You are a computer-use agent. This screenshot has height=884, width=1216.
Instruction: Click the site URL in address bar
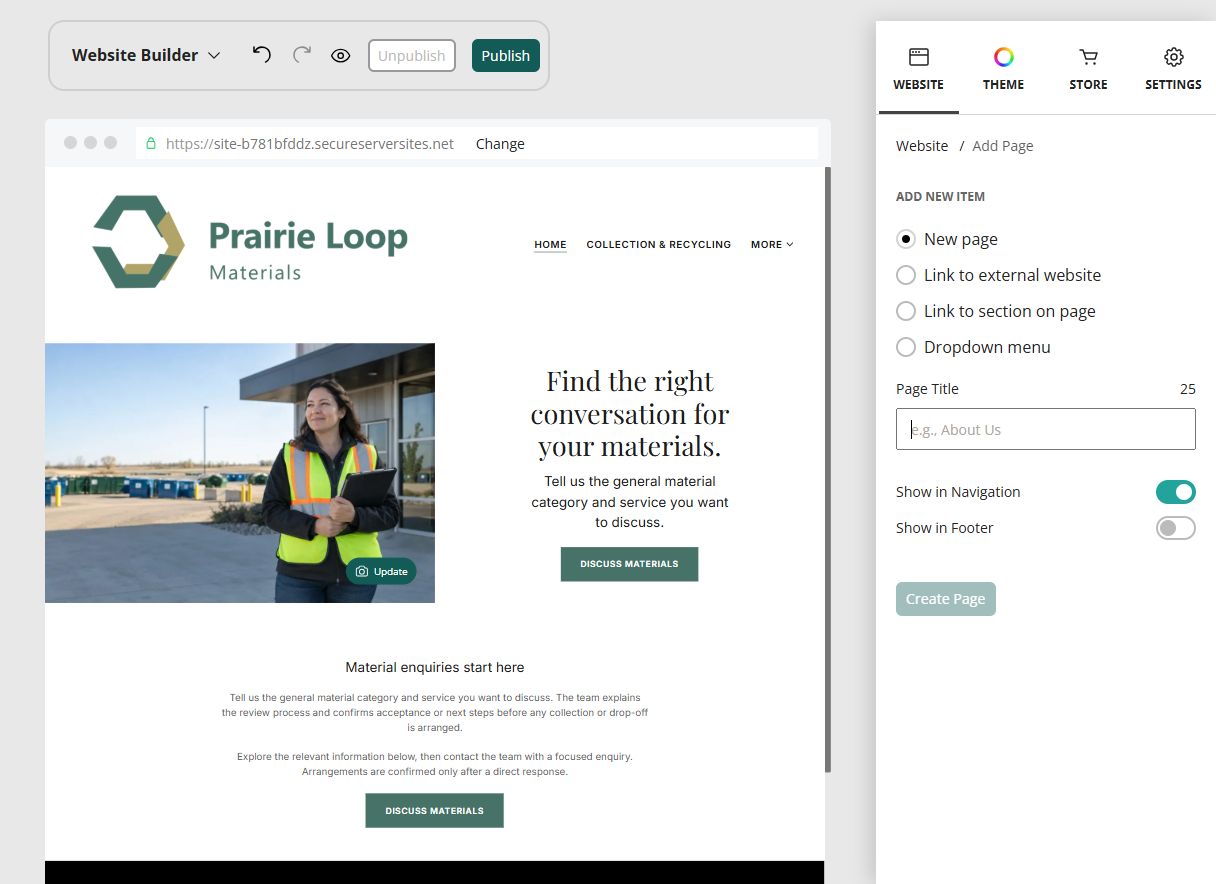(310, 144)
